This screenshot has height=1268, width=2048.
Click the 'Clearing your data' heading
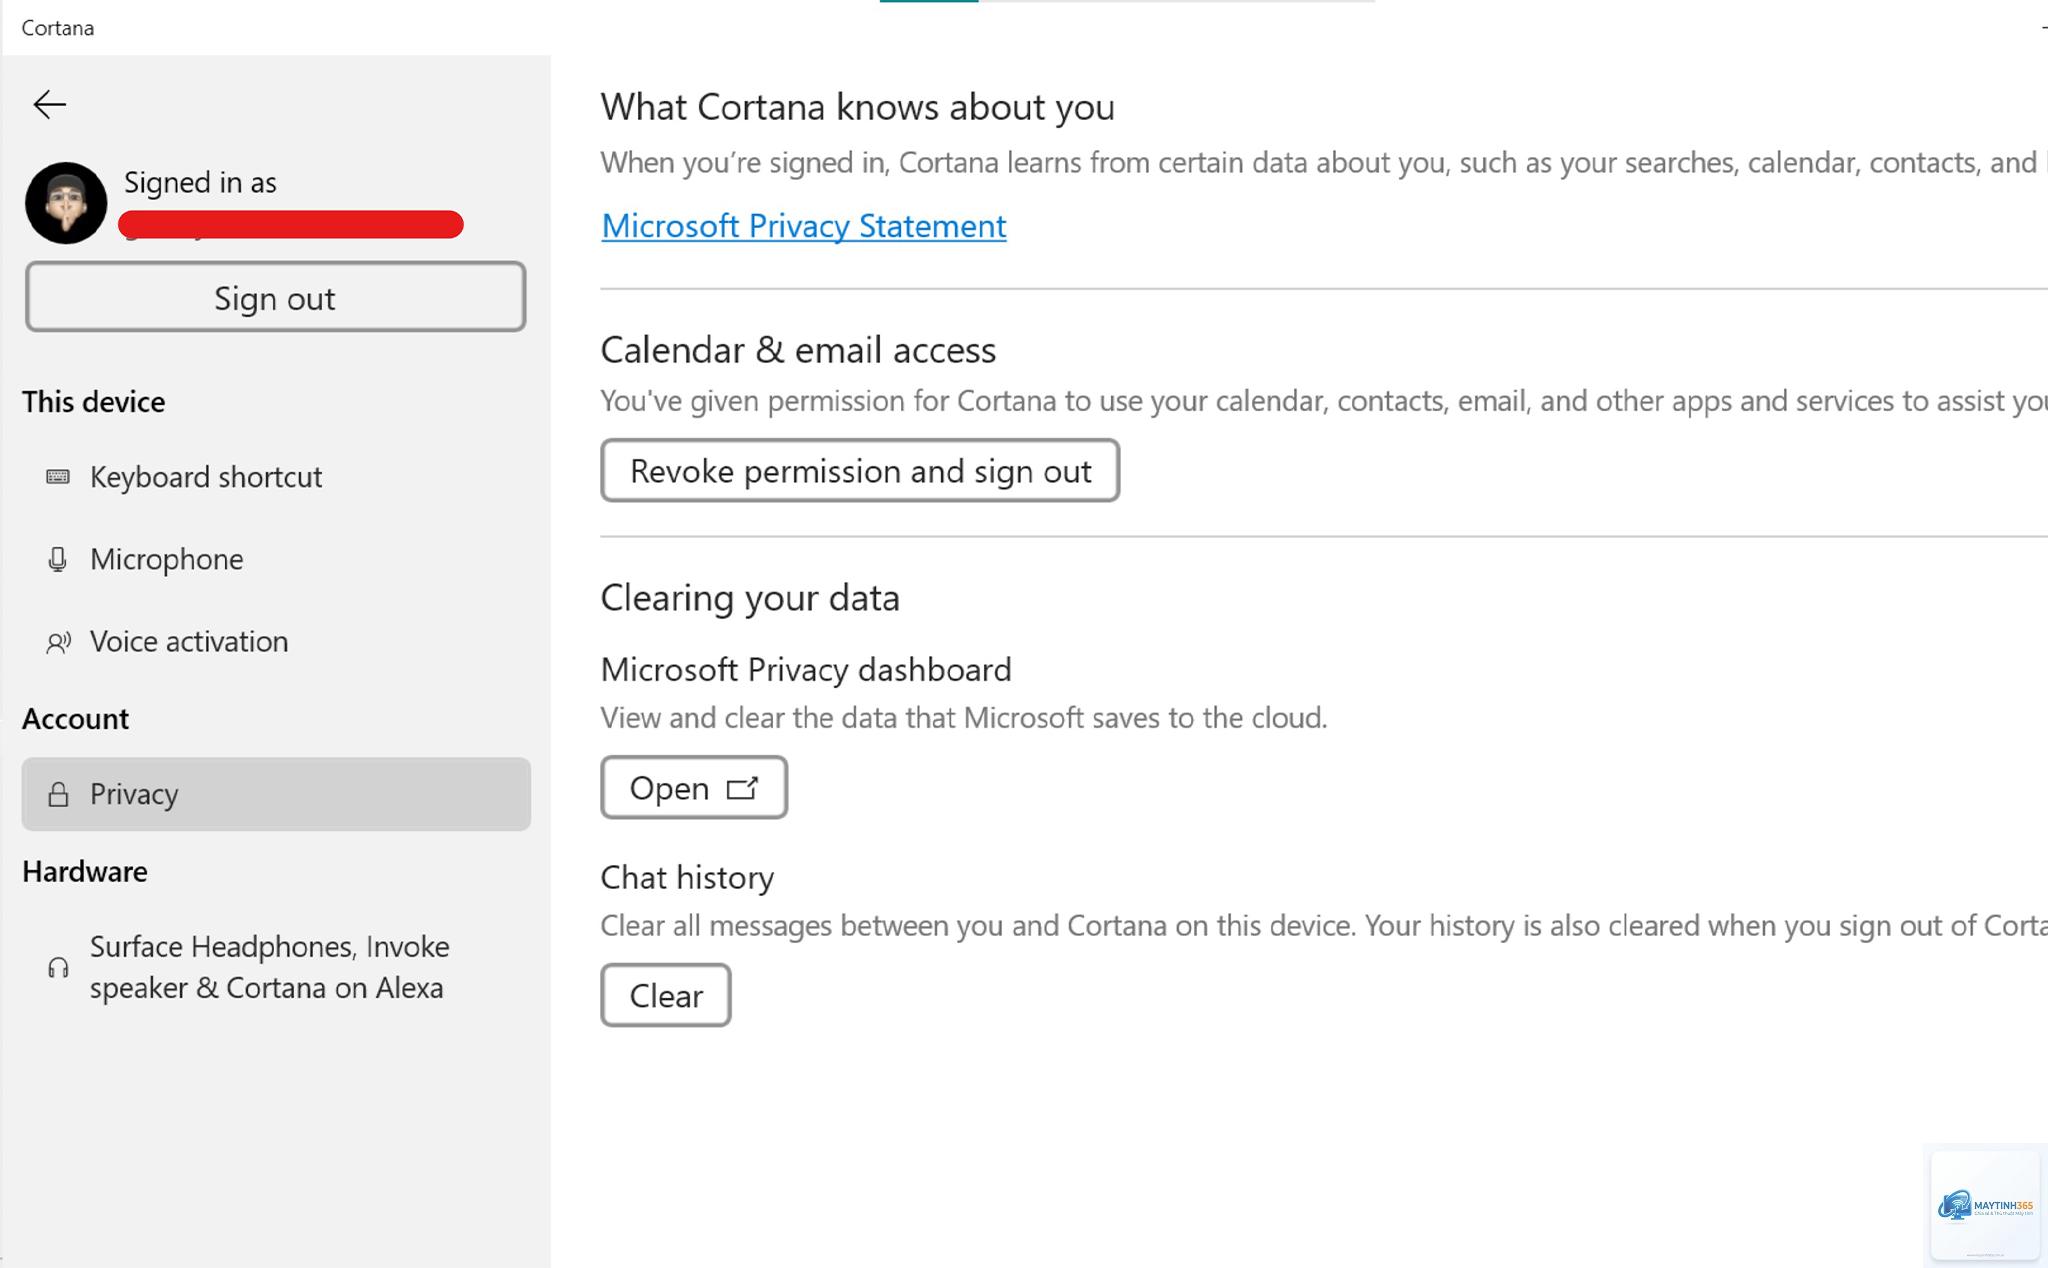click(750, 598)
